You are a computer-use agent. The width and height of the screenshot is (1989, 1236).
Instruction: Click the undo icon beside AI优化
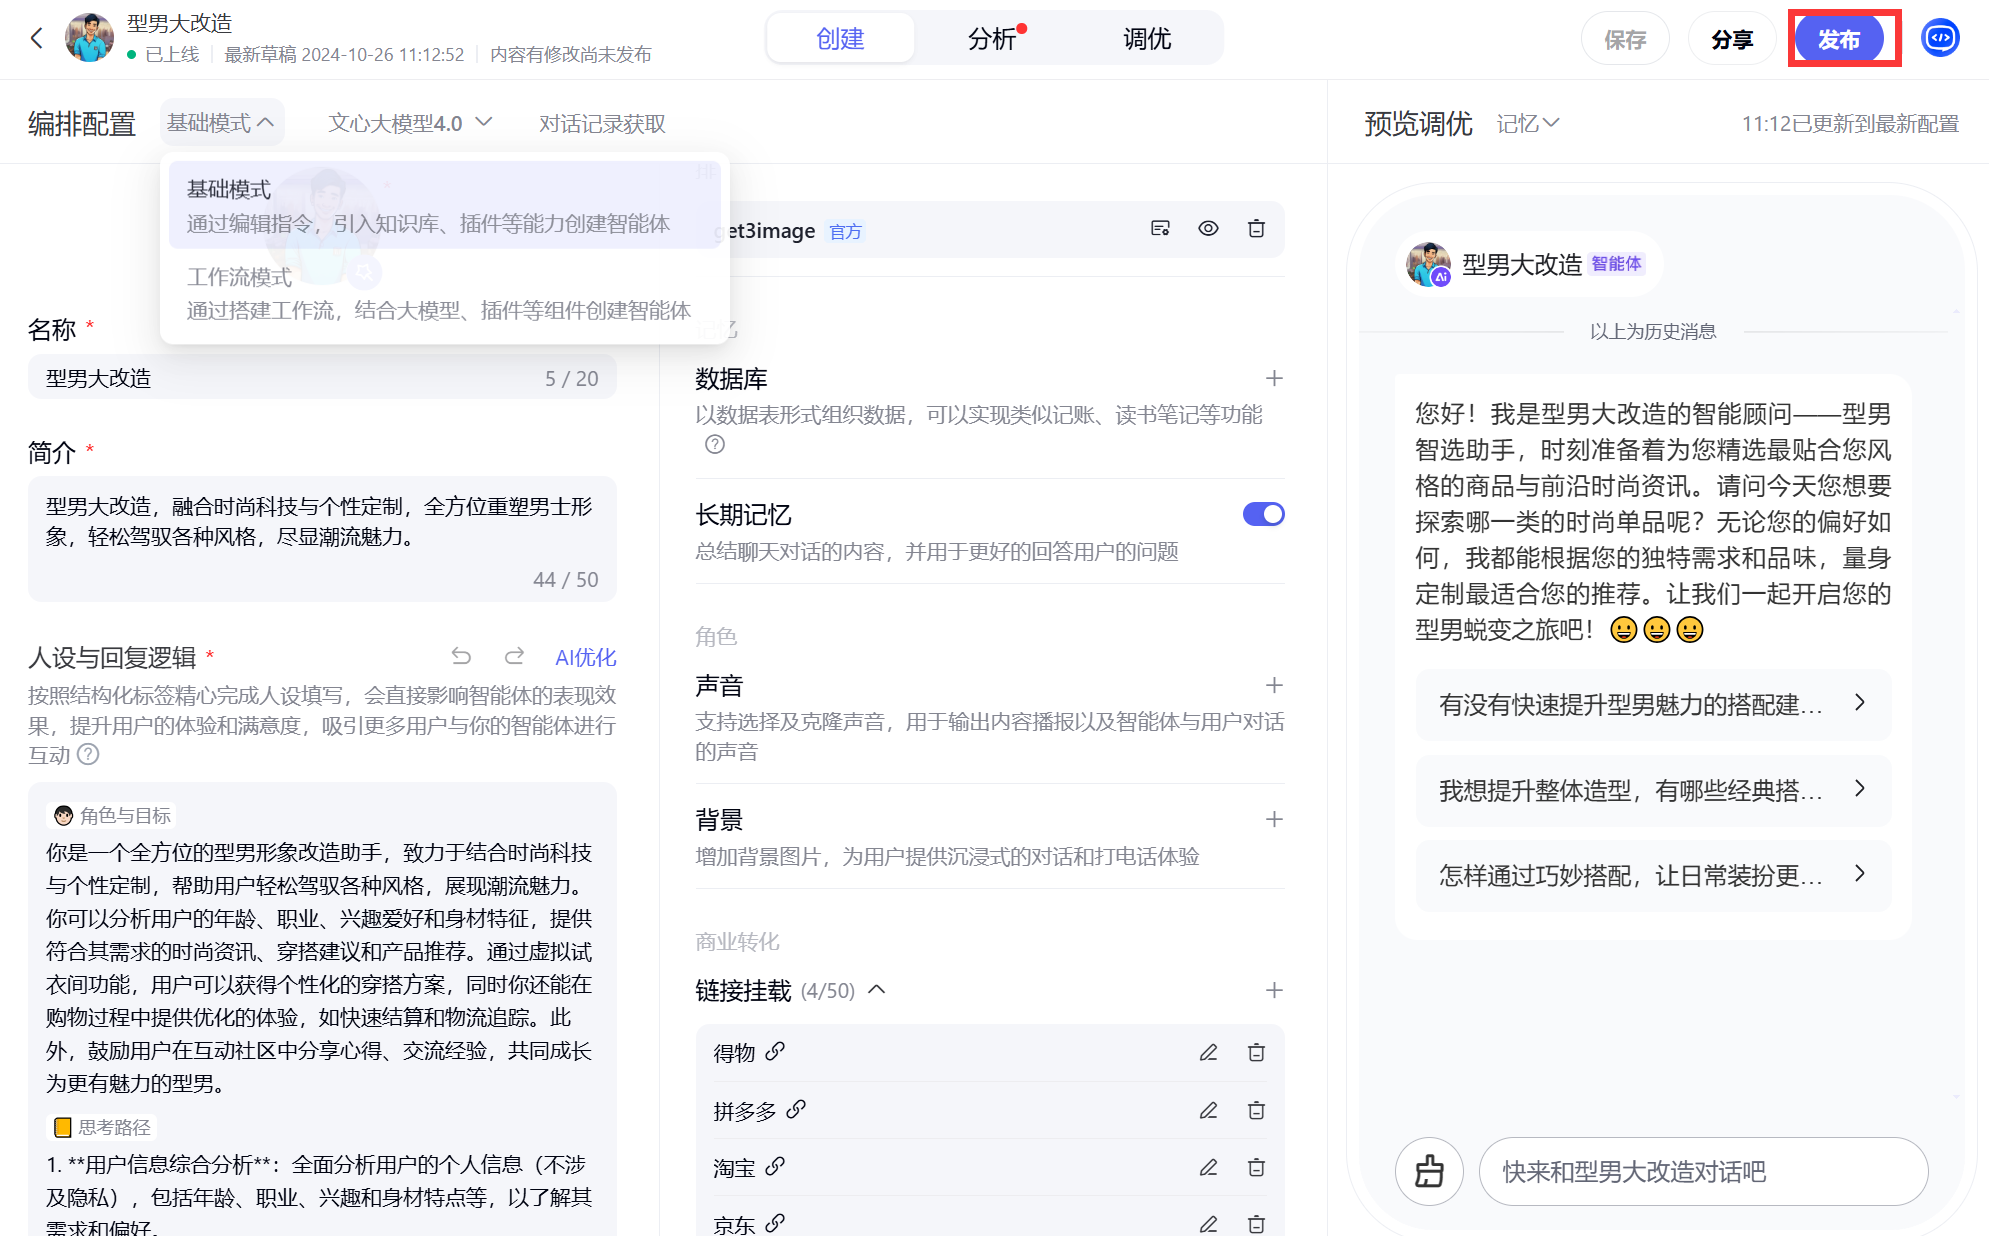tap(461, 656)
